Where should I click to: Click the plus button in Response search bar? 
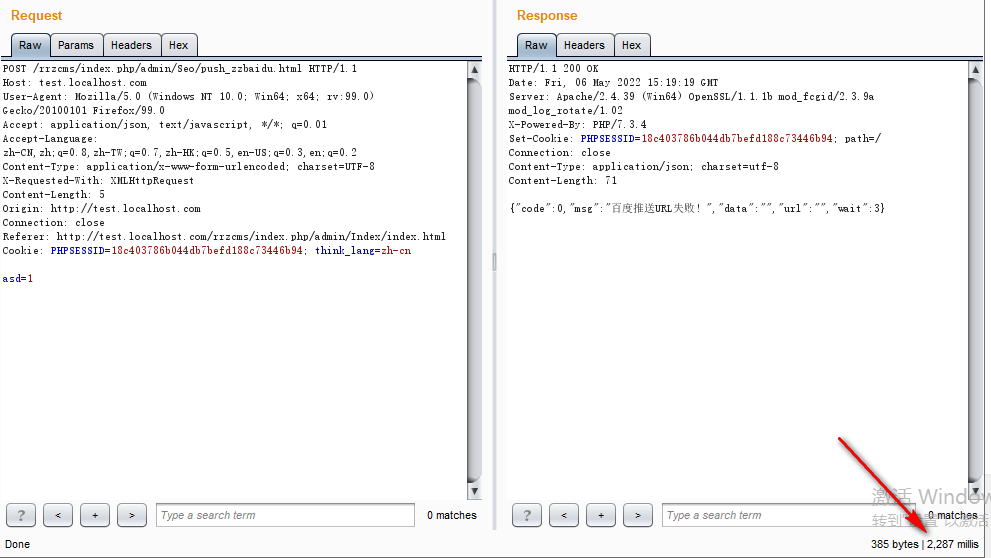coord(601,515)
